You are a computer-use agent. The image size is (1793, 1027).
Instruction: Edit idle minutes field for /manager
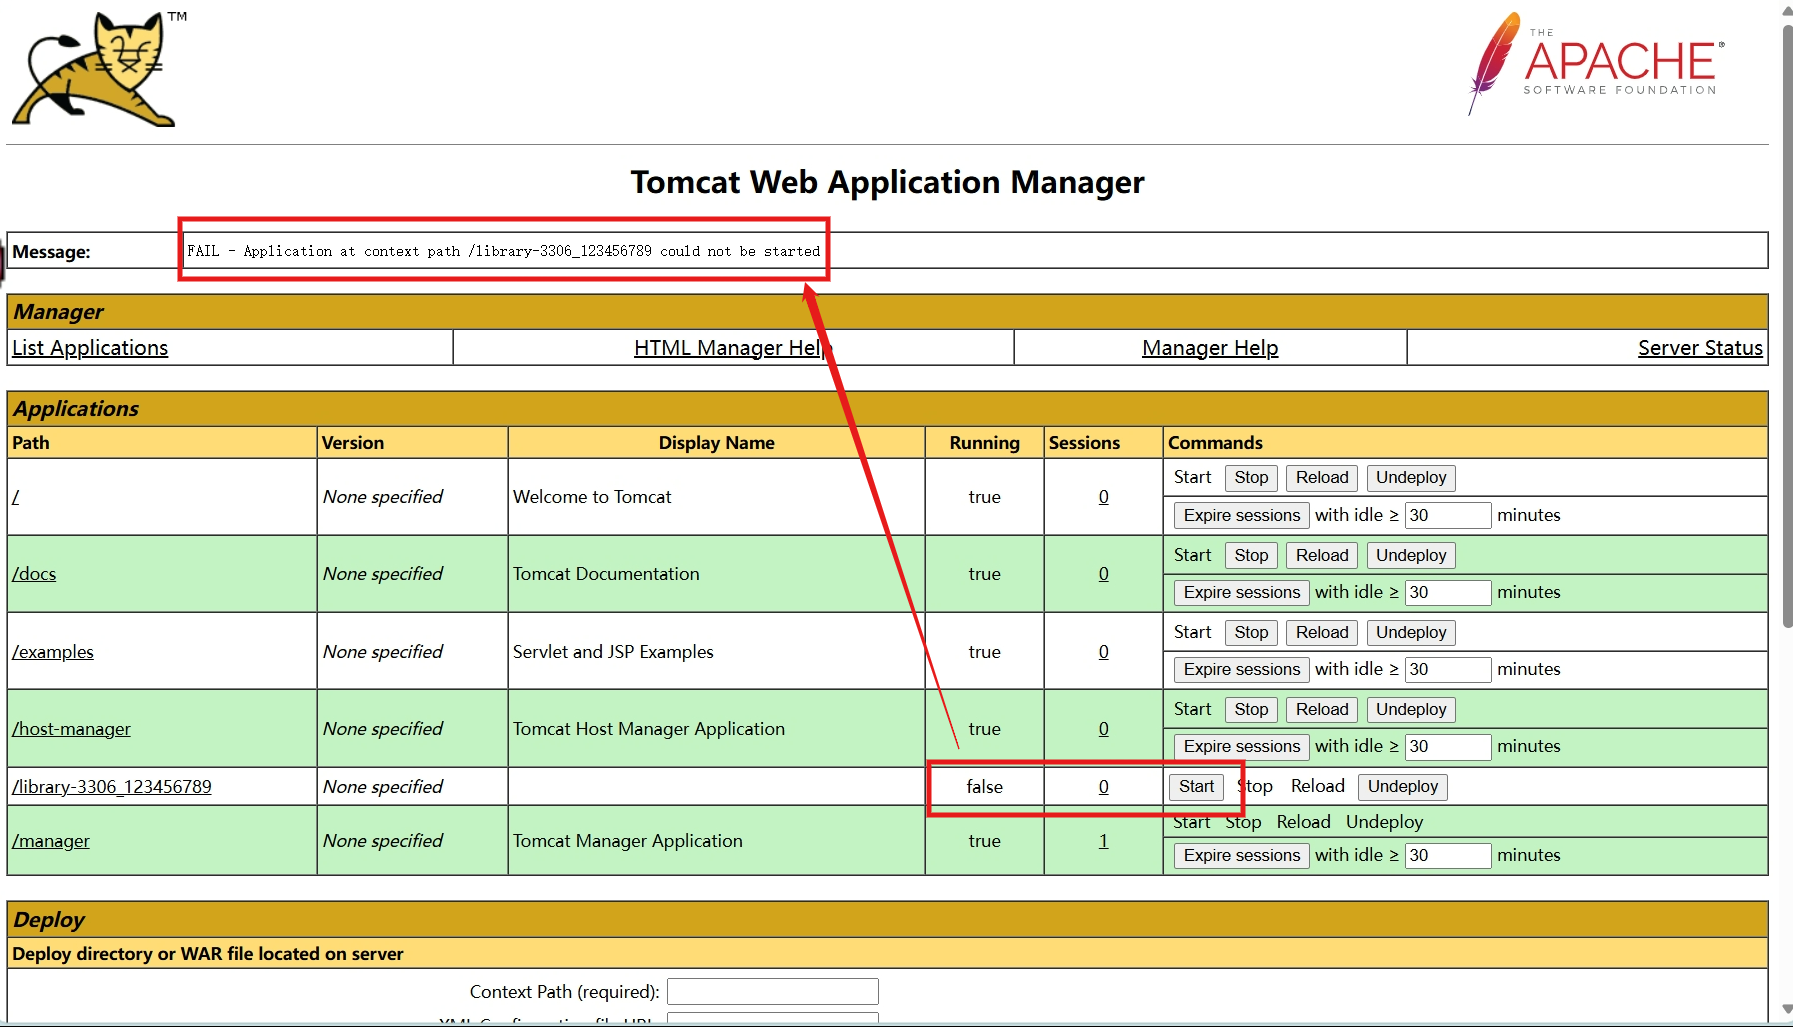coord(1448,855)
